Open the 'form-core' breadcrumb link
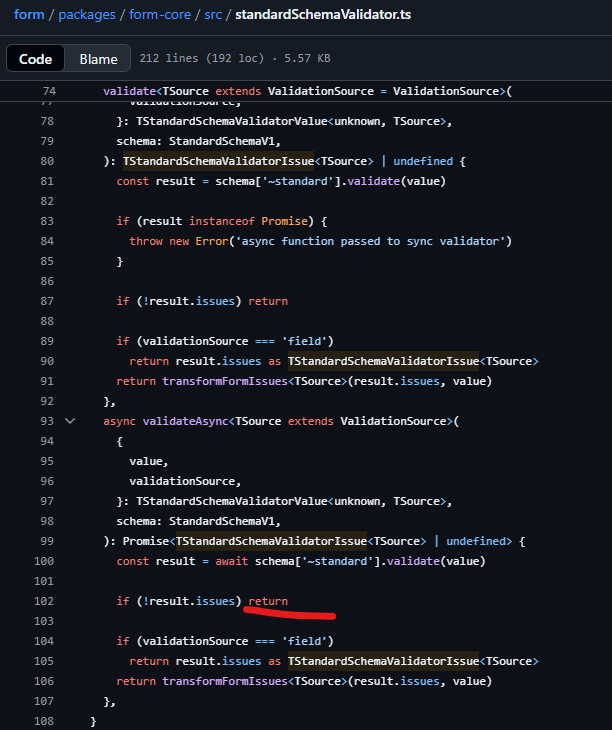 [x=160, y=14]
